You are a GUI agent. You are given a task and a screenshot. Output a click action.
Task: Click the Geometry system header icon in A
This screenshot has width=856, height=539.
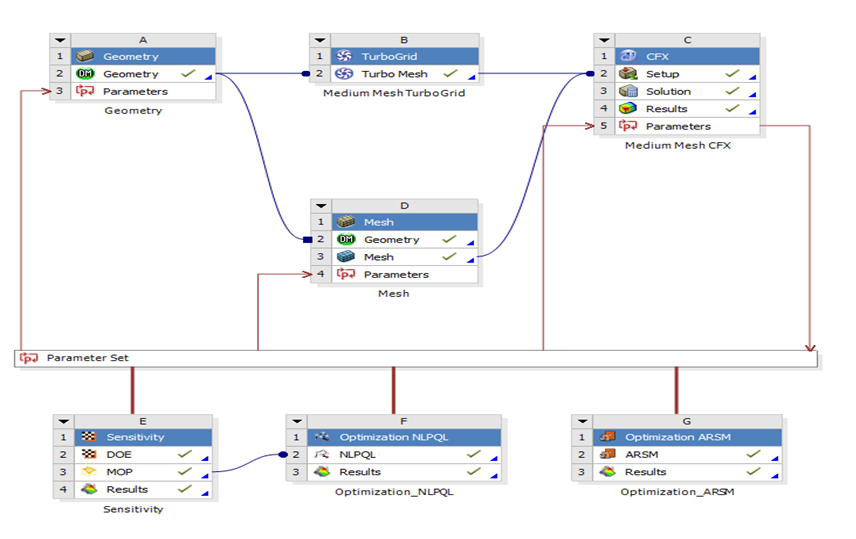(x=85, y=56)
